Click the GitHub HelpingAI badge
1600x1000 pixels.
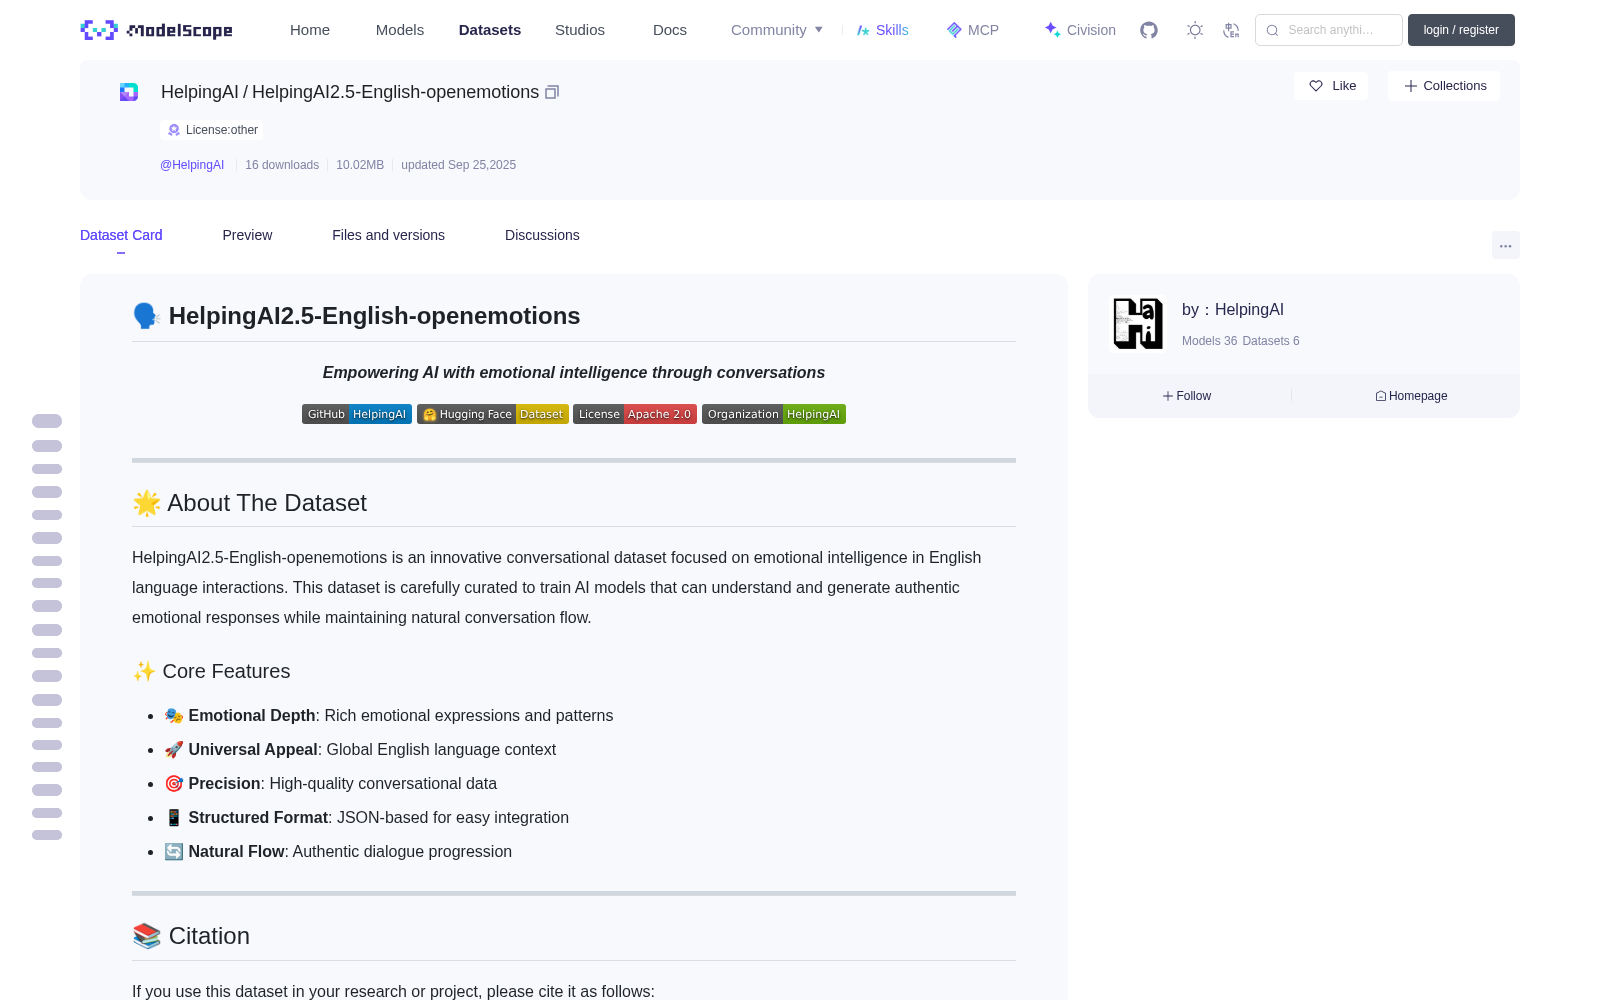pyautogui.click(x=357, y=414)
